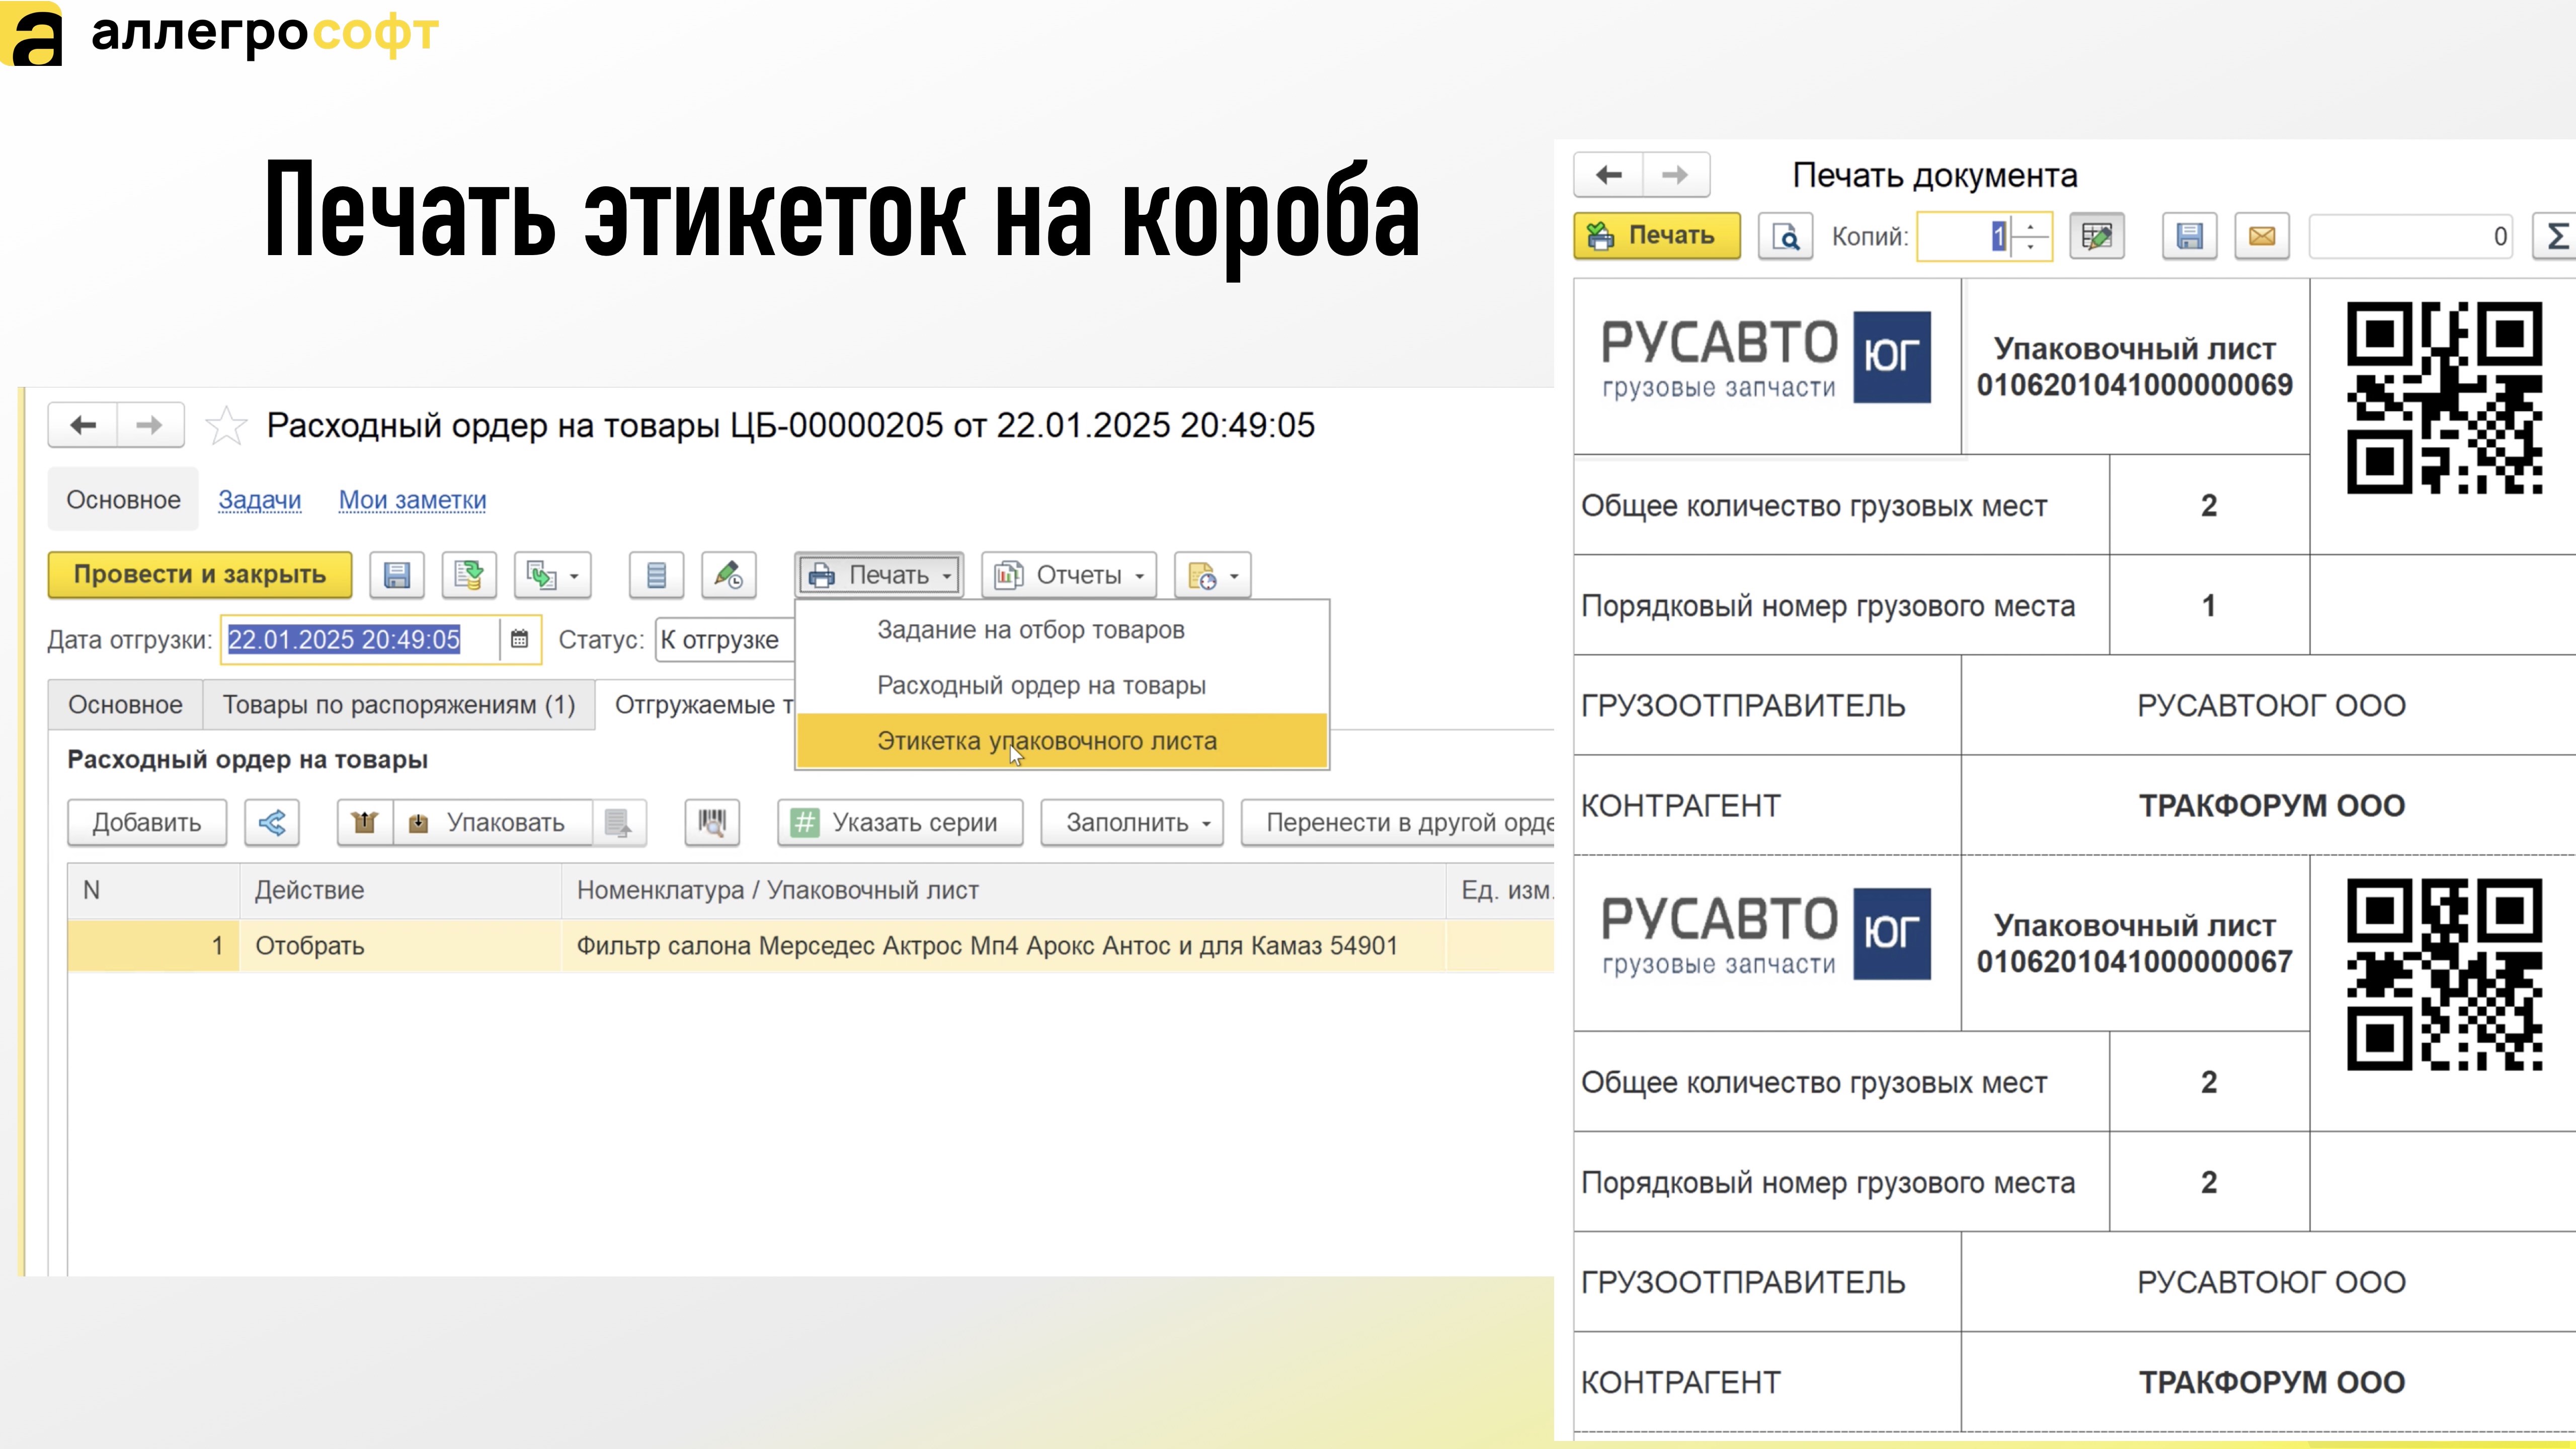The height and width of the screenshot is (1449, 2576).
Task: Click the Статус field К отгрузке
Action: point(724,640)
